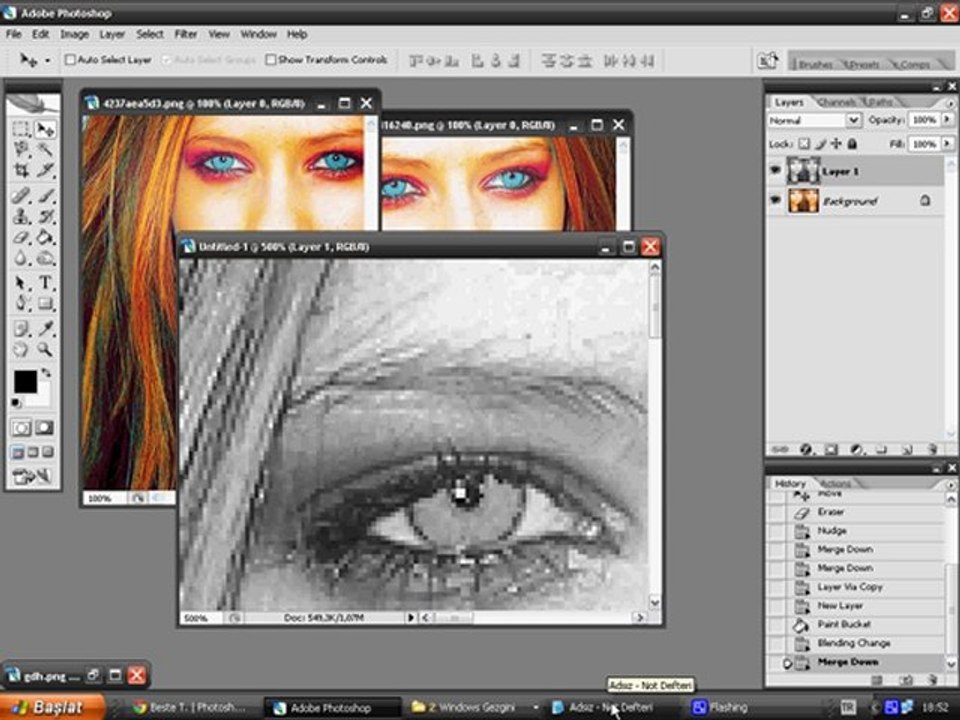Click create new layer icon in Layers panel
960x720 pixels.
pyautogui.click(x=907, y=449)
